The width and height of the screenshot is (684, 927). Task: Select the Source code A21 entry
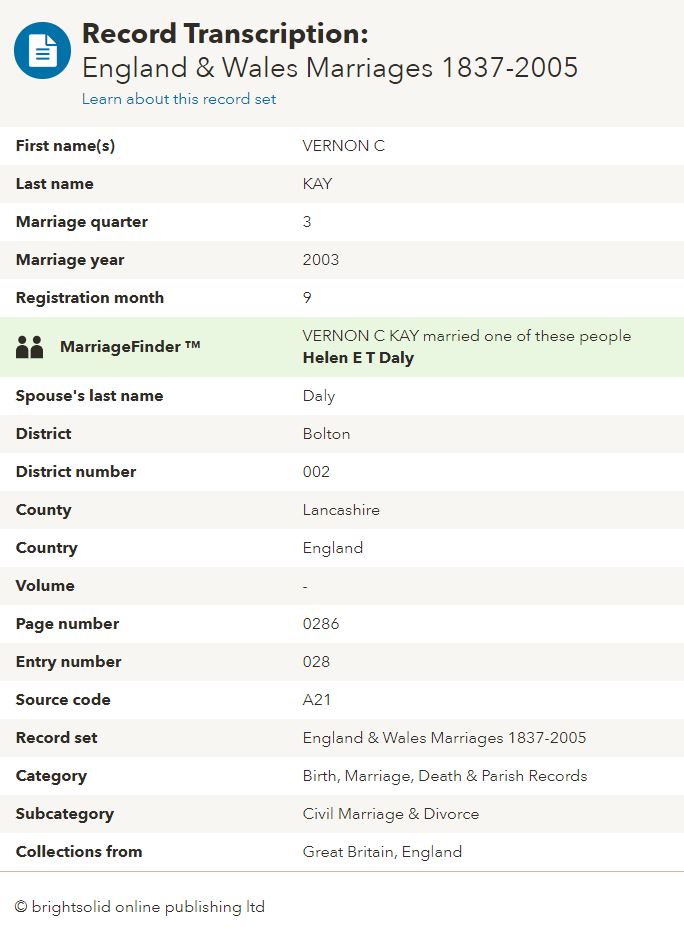pyautogui.click(x=316, y=700)
